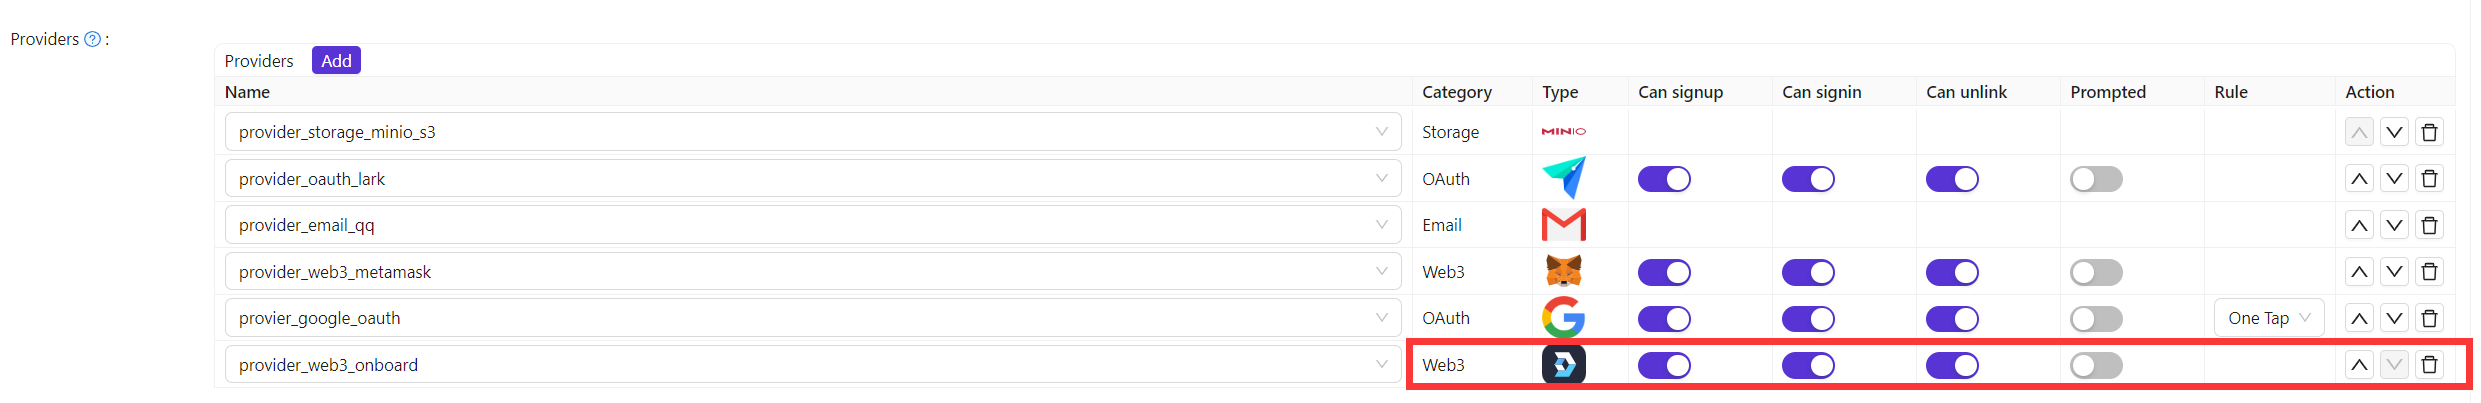
Task: Open the One Tap rule dropdown
Action: (2268, 318)
